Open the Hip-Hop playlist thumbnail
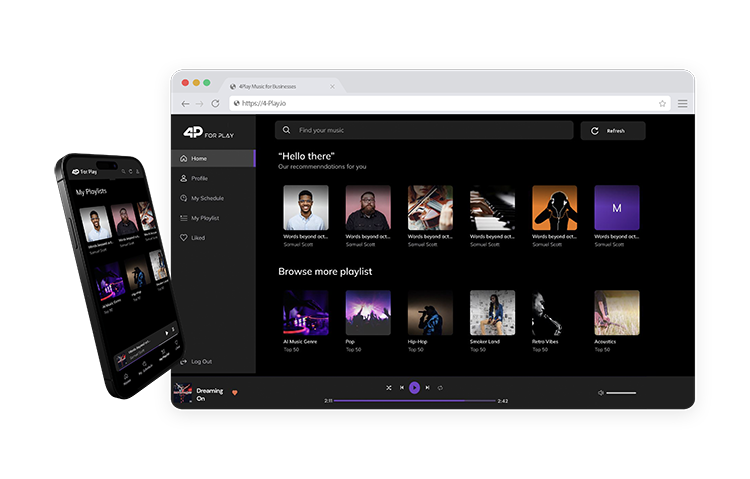The width and height of the screenshot is (750, 479). click(x=430, y=312)
